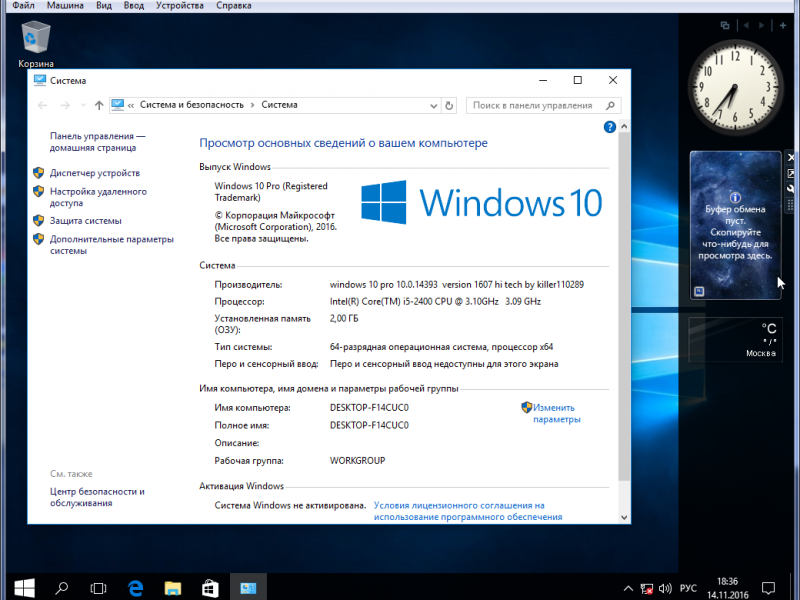Click the Система window title bar icon
The image size is (800, 600).
coord(39,80)
